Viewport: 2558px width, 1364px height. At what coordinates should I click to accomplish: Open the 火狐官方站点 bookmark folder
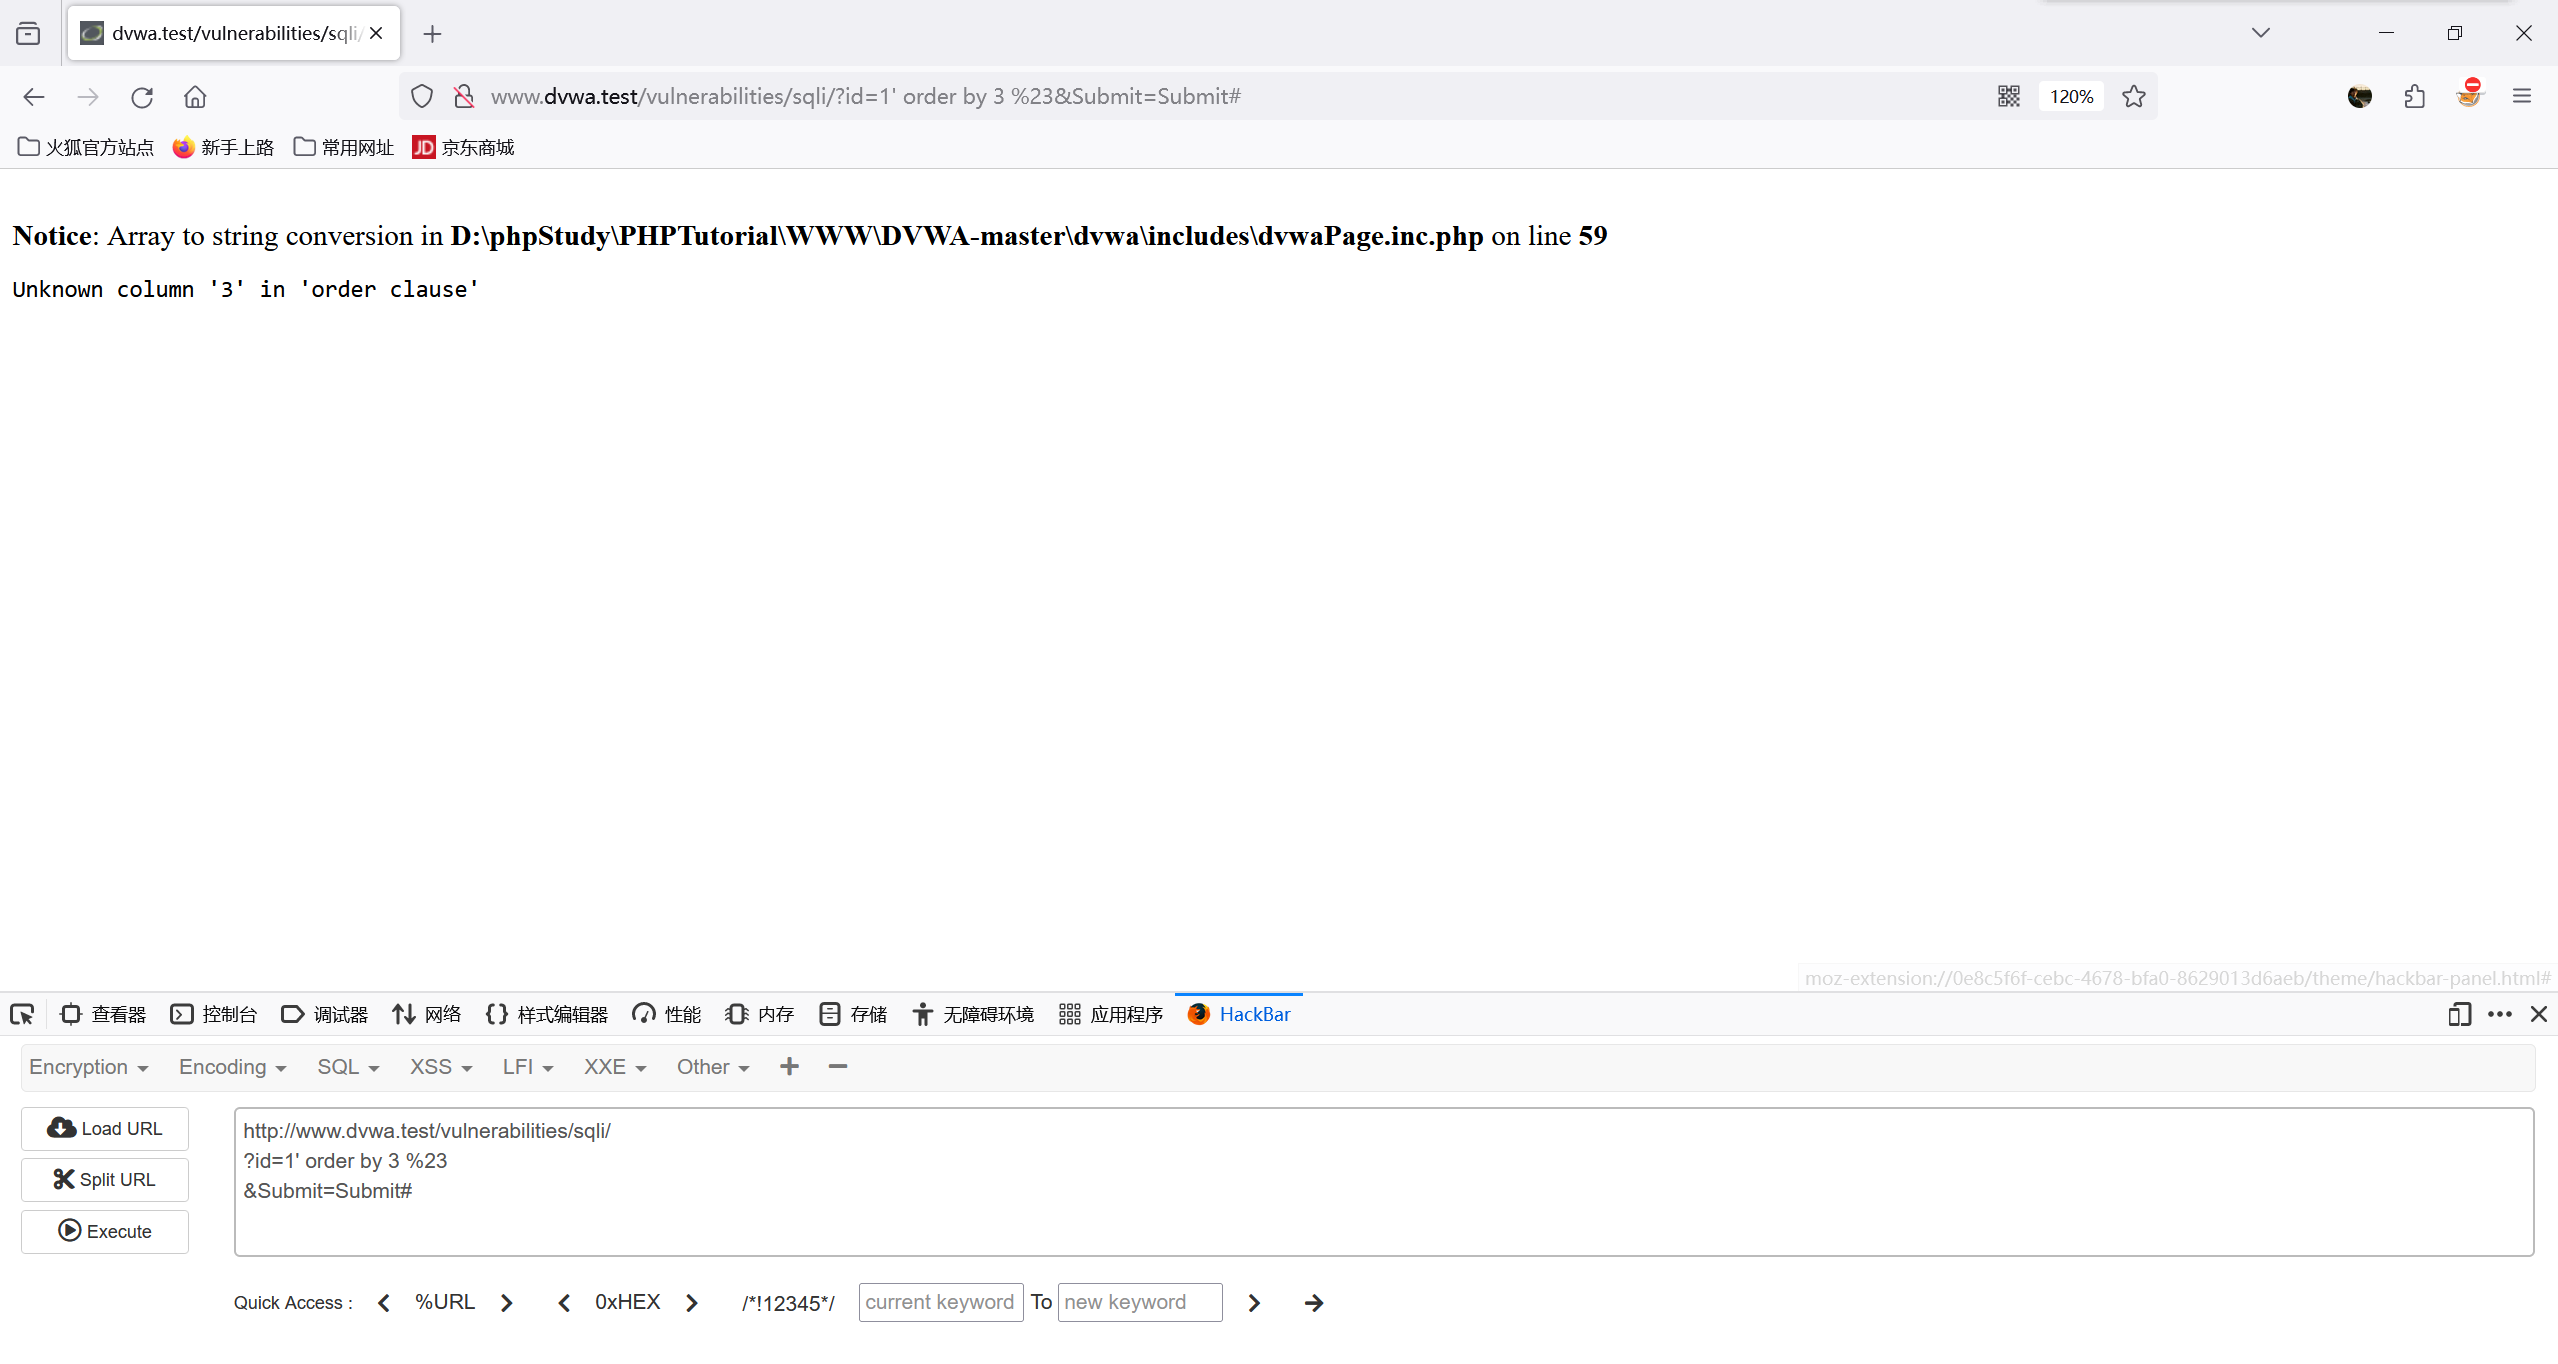pyautogui.click(x=86, y=147)
